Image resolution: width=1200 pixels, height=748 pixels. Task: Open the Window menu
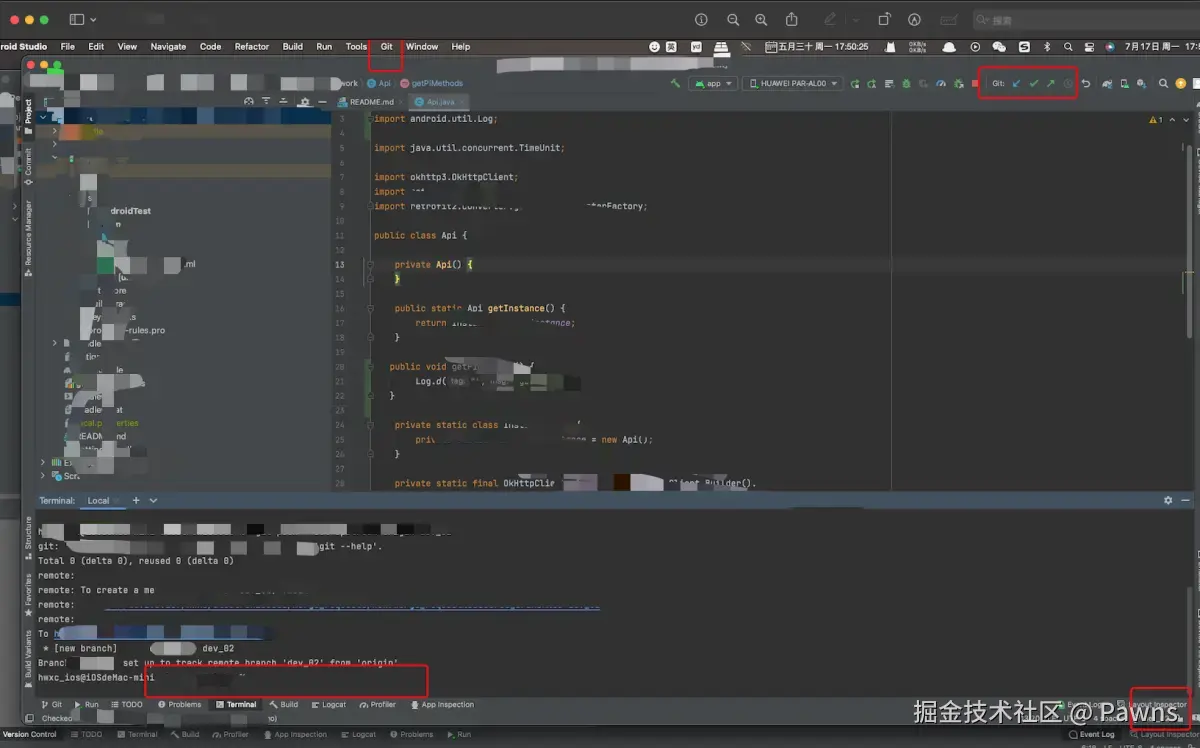(422, 46)
